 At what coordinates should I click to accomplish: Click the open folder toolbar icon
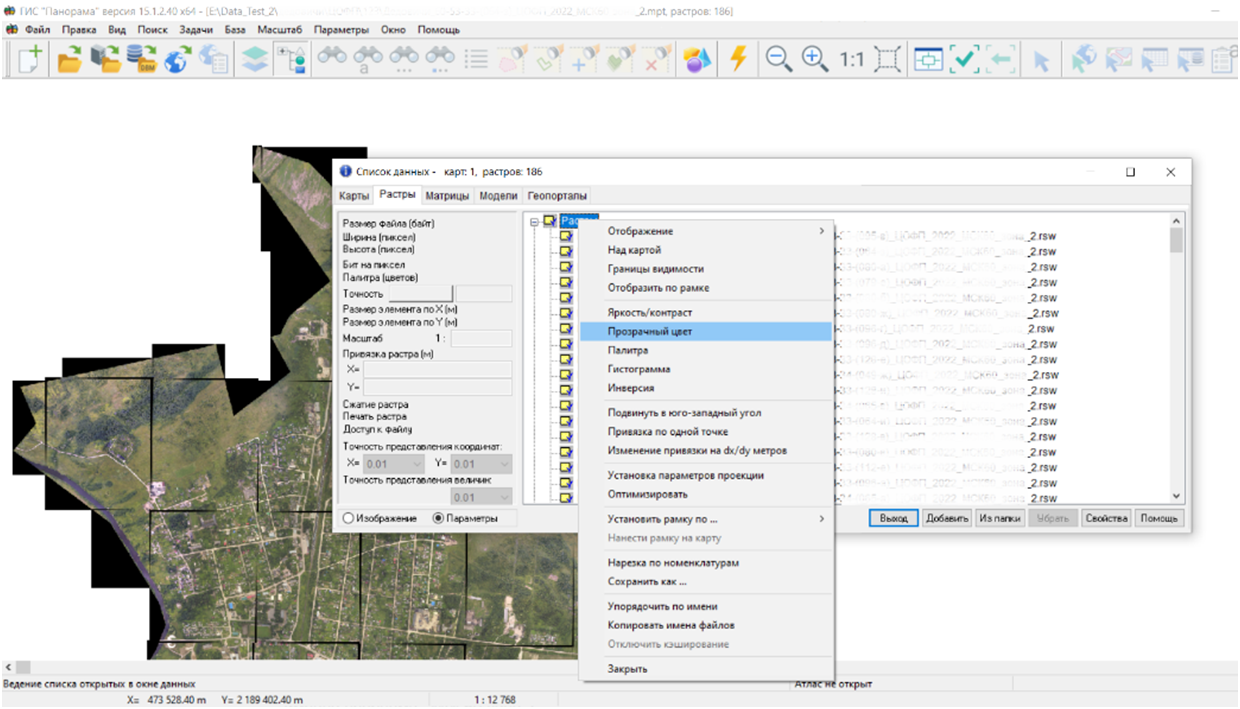[x=69, y=60]
